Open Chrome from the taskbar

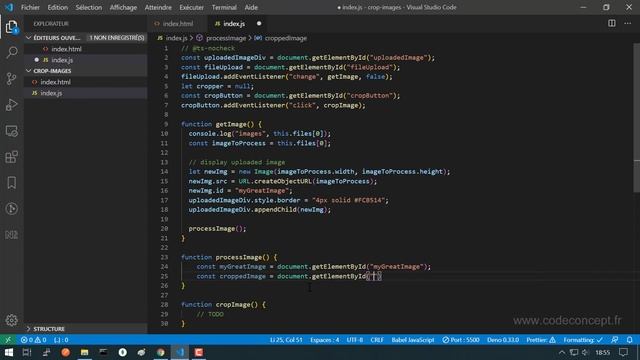pyautogui.click(x=161, y=352)
